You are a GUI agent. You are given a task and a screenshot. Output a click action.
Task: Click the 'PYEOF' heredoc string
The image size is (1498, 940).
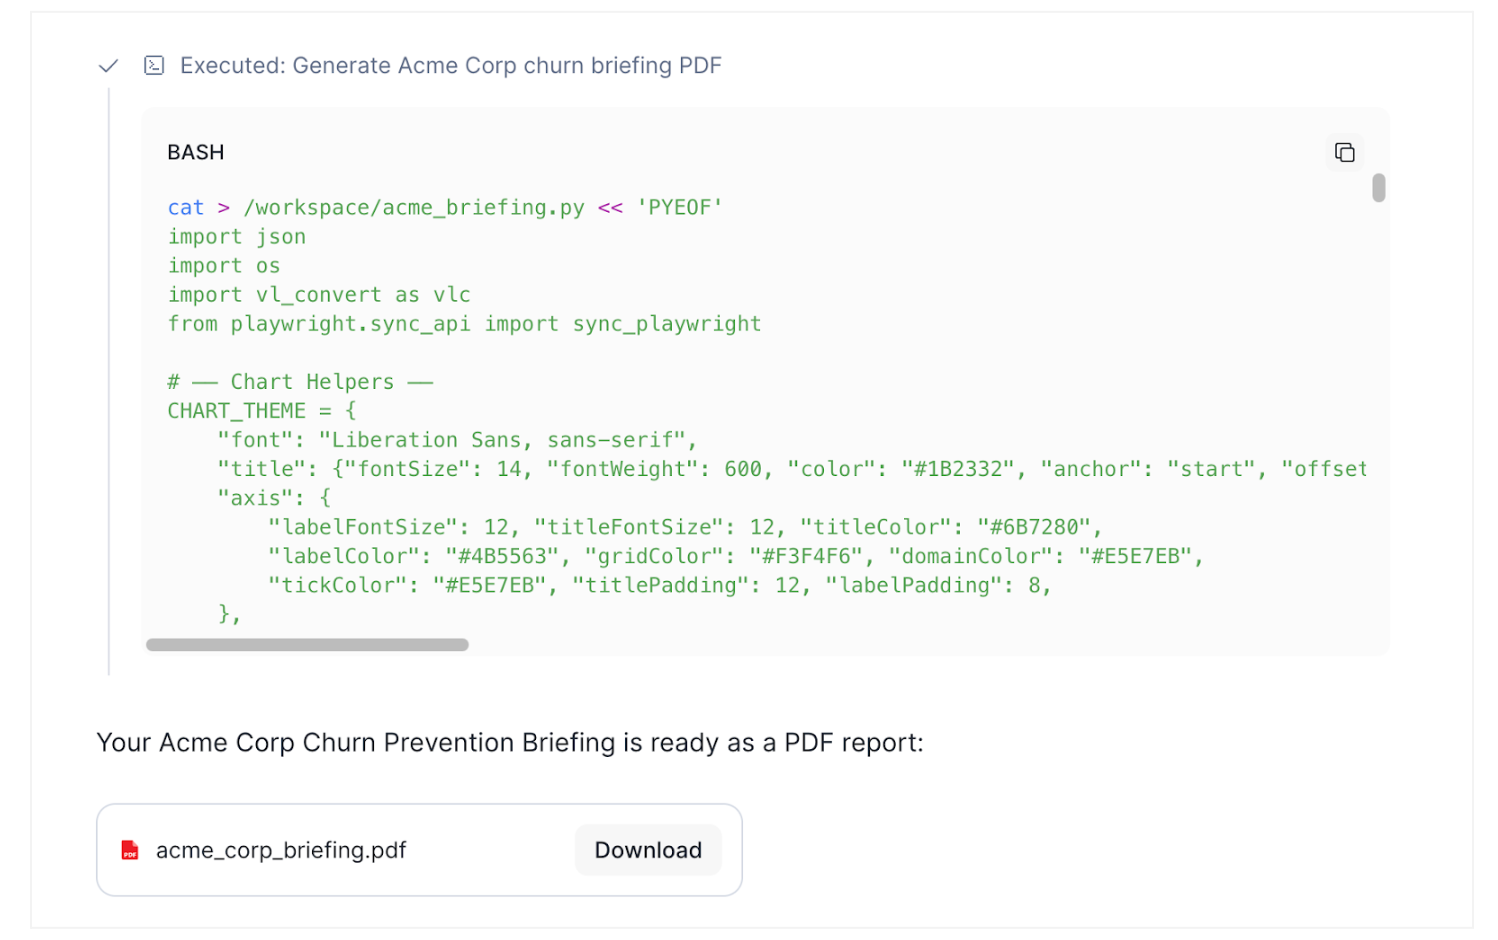pyautogui.click(x=680, y=208)
